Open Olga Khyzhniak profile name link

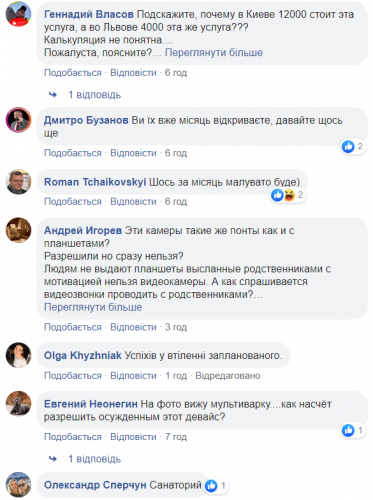click(x=83, y=355)
